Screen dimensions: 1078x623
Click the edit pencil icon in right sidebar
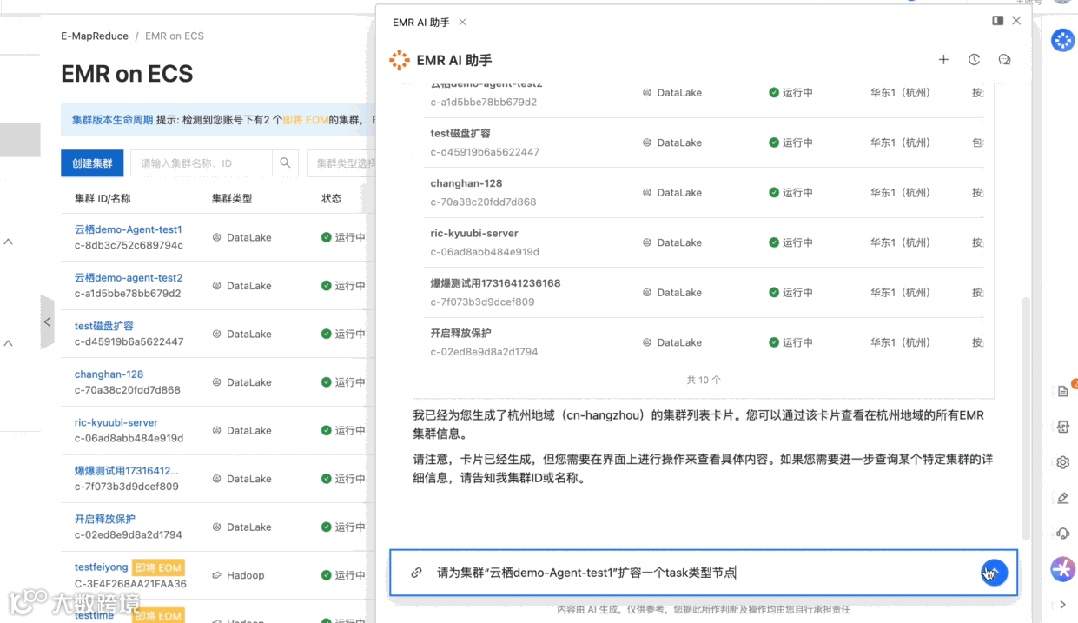[x=1063, y=498]
